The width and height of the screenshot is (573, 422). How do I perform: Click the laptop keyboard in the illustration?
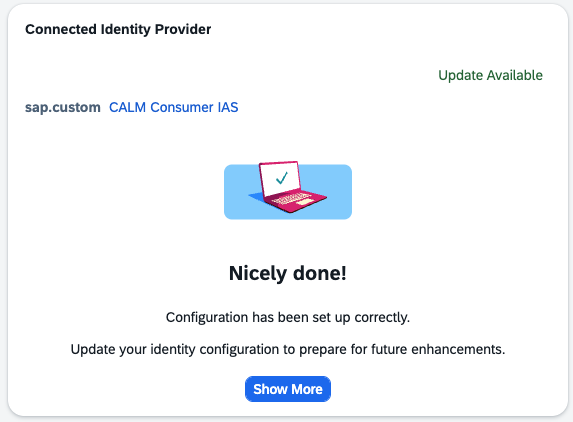pos(291,198)
